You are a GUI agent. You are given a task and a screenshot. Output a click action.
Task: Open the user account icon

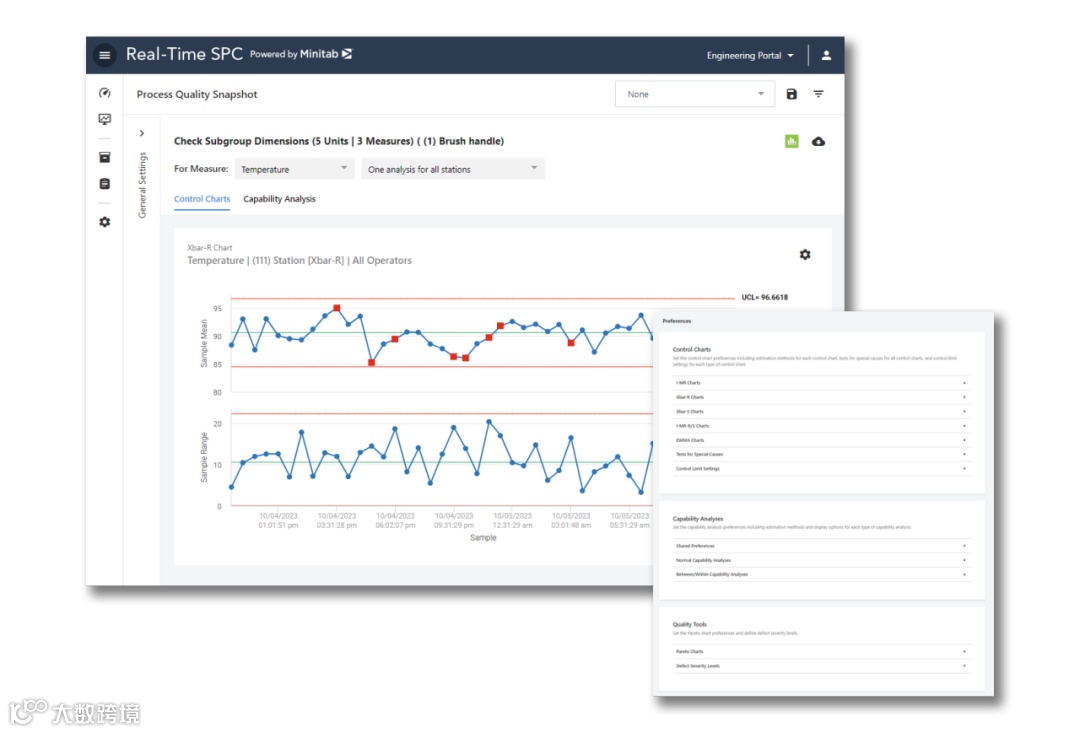826,55
